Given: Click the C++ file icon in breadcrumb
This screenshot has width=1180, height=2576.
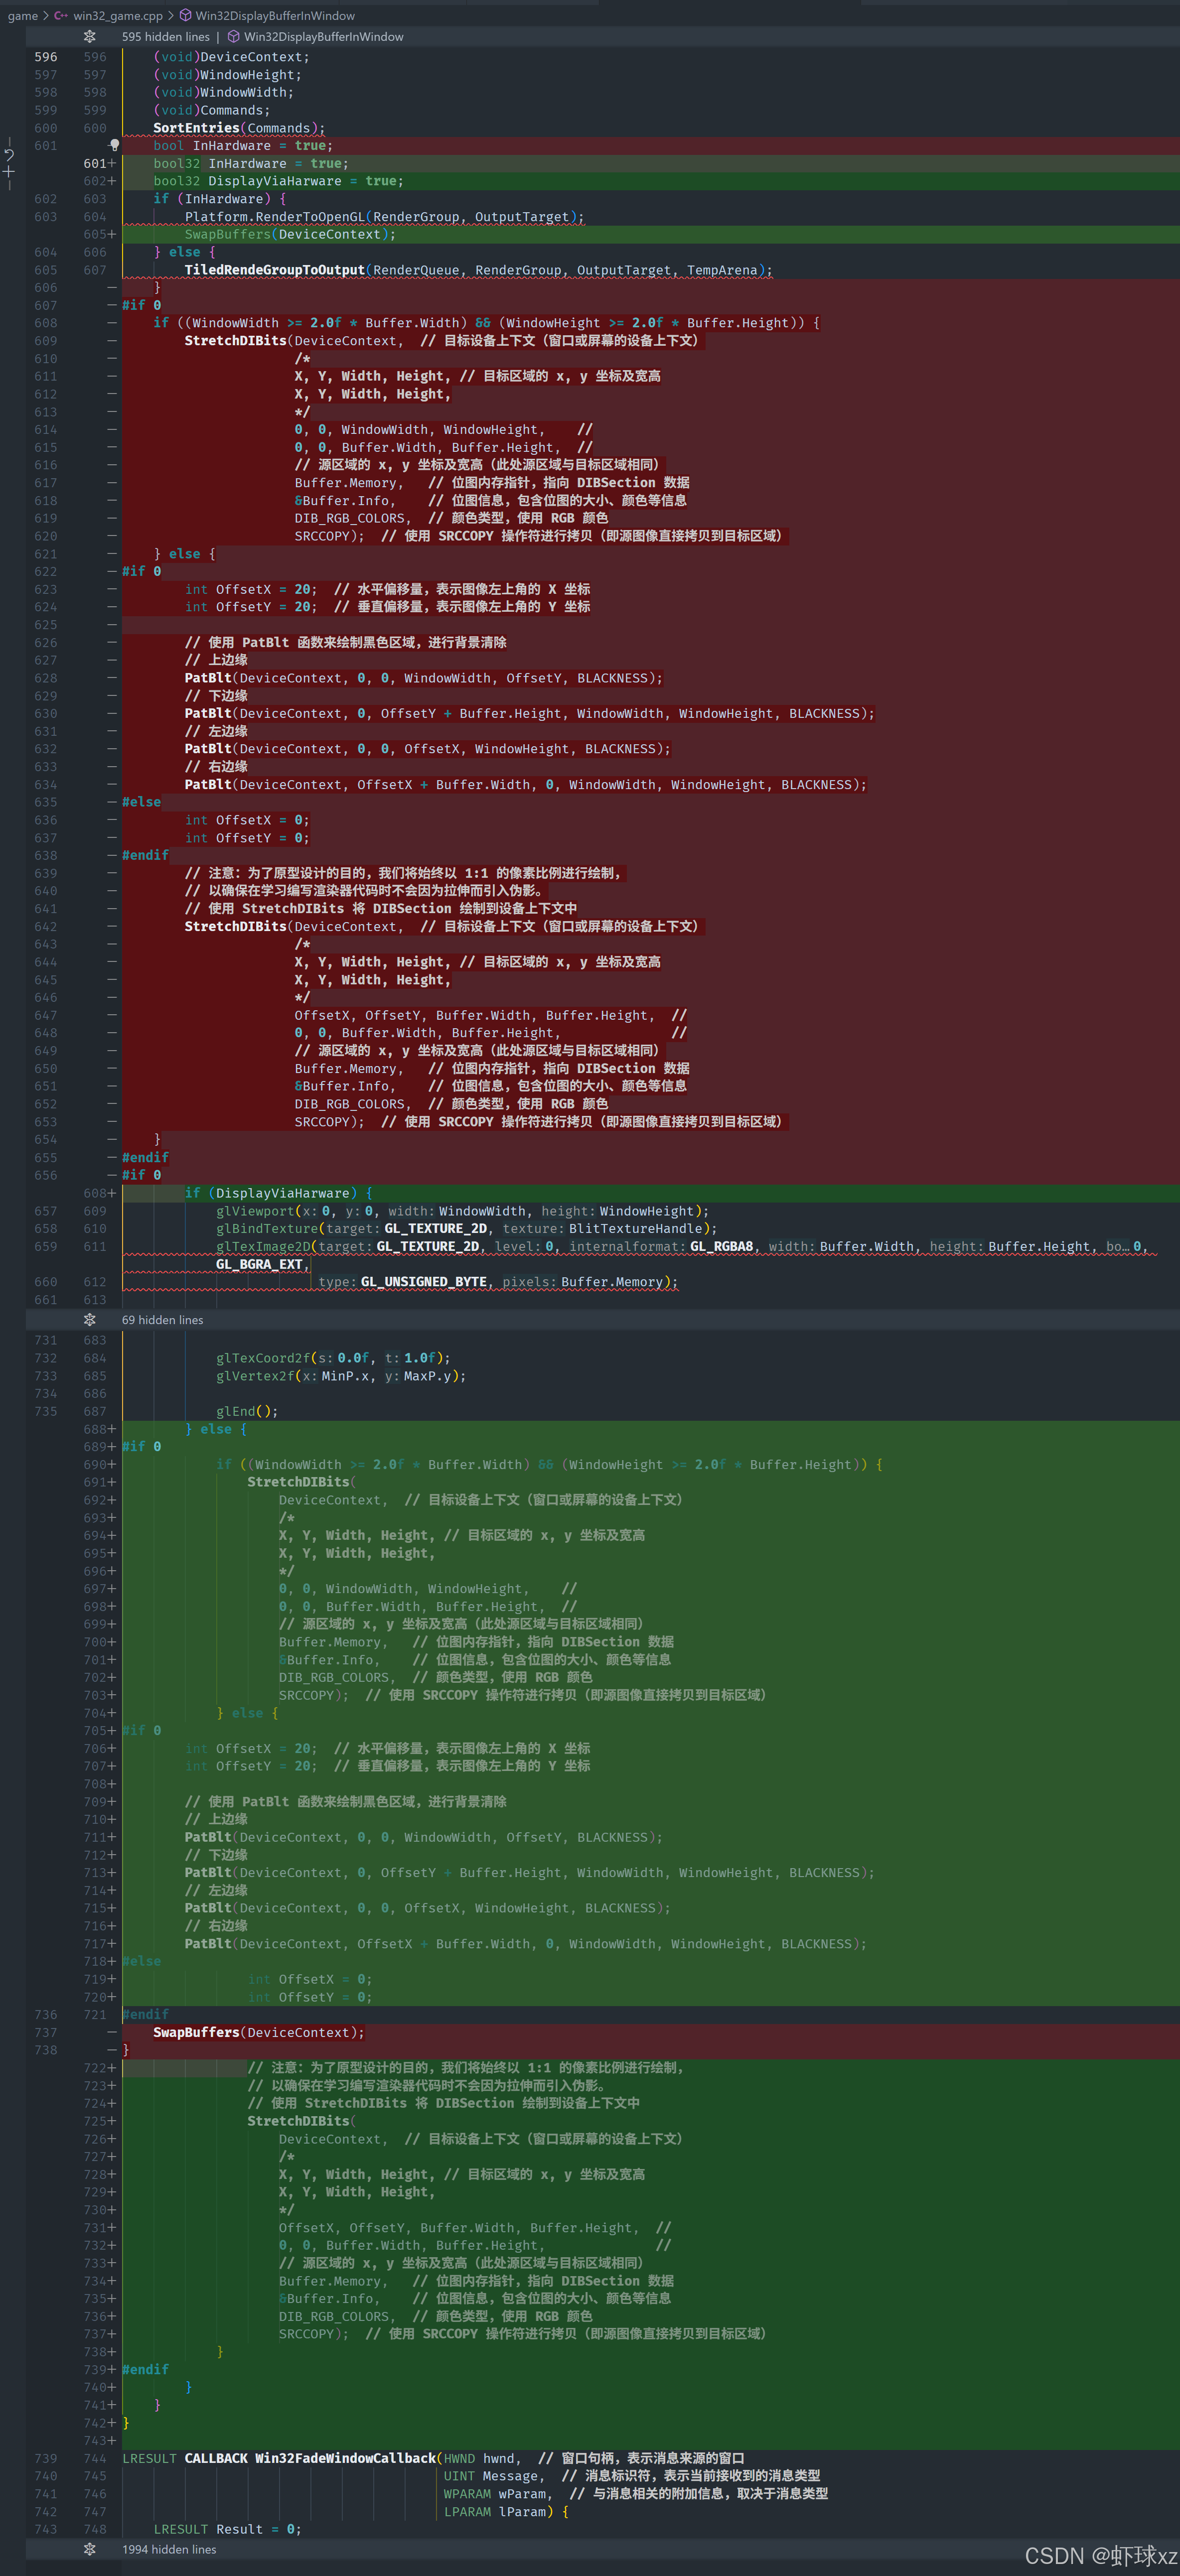Looking at the screenshot, I should (x=62, y=15).
